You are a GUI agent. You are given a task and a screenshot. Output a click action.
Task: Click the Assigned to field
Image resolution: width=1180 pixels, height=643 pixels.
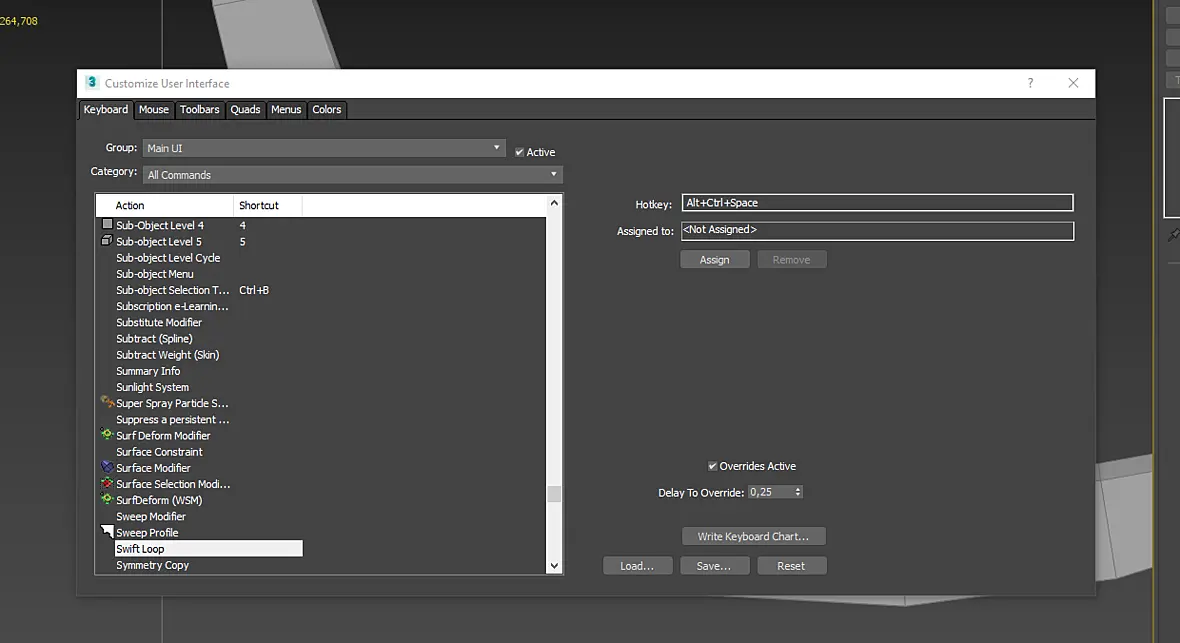coord(877,230)
